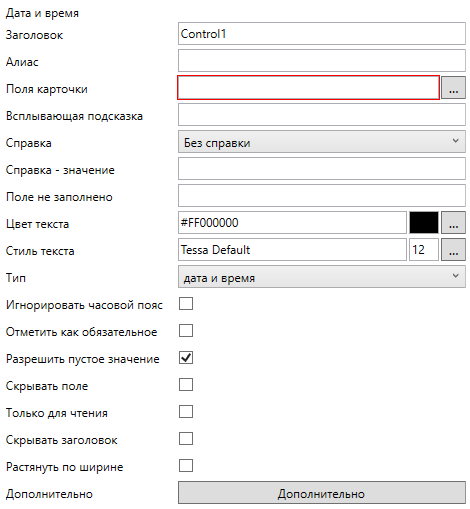The height and width of the screenshot is (509, 470).
Task: Click the #FF000000 color code field
Action: coord(292,222)
